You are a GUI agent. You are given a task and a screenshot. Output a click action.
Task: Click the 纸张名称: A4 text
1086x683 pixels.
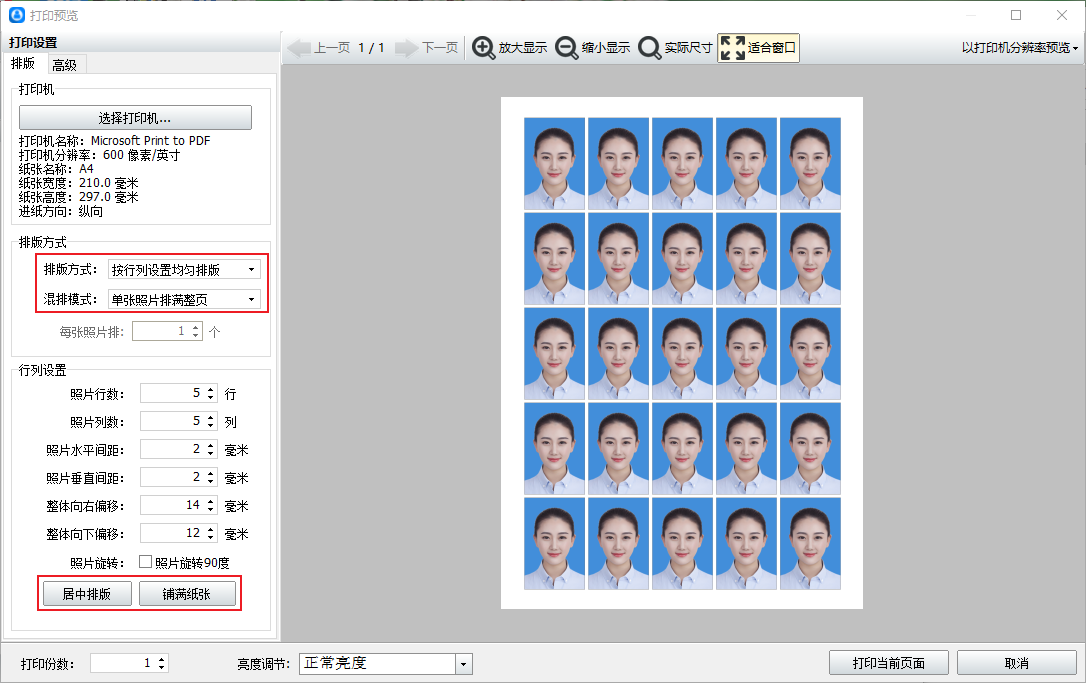coord(56,169)
